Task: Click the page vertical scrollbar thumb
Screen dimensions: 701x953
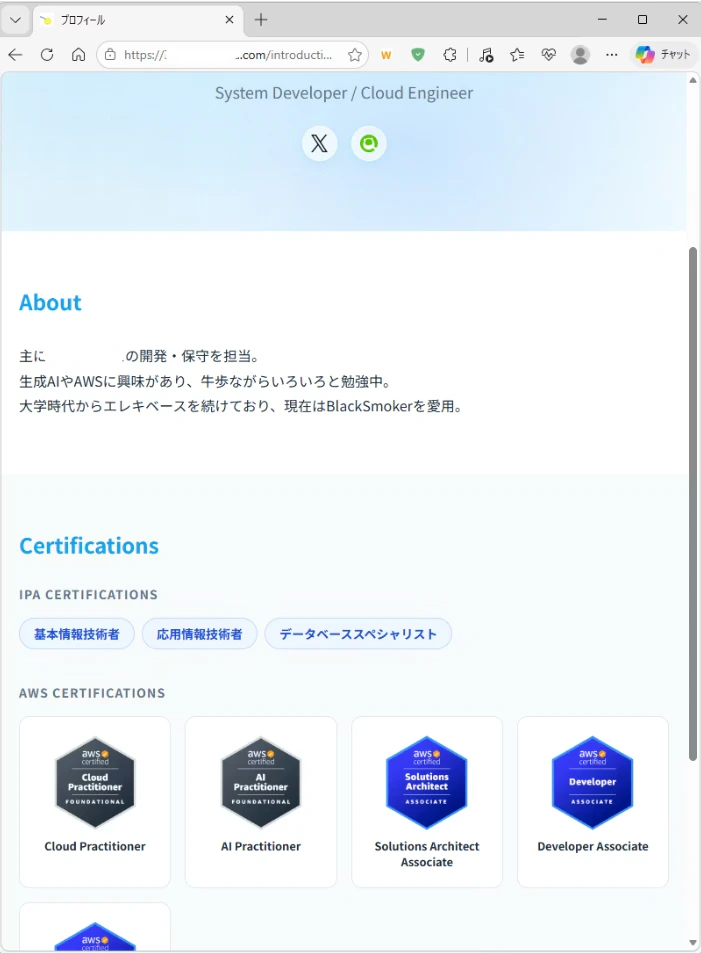Action: tap(693, 503)
